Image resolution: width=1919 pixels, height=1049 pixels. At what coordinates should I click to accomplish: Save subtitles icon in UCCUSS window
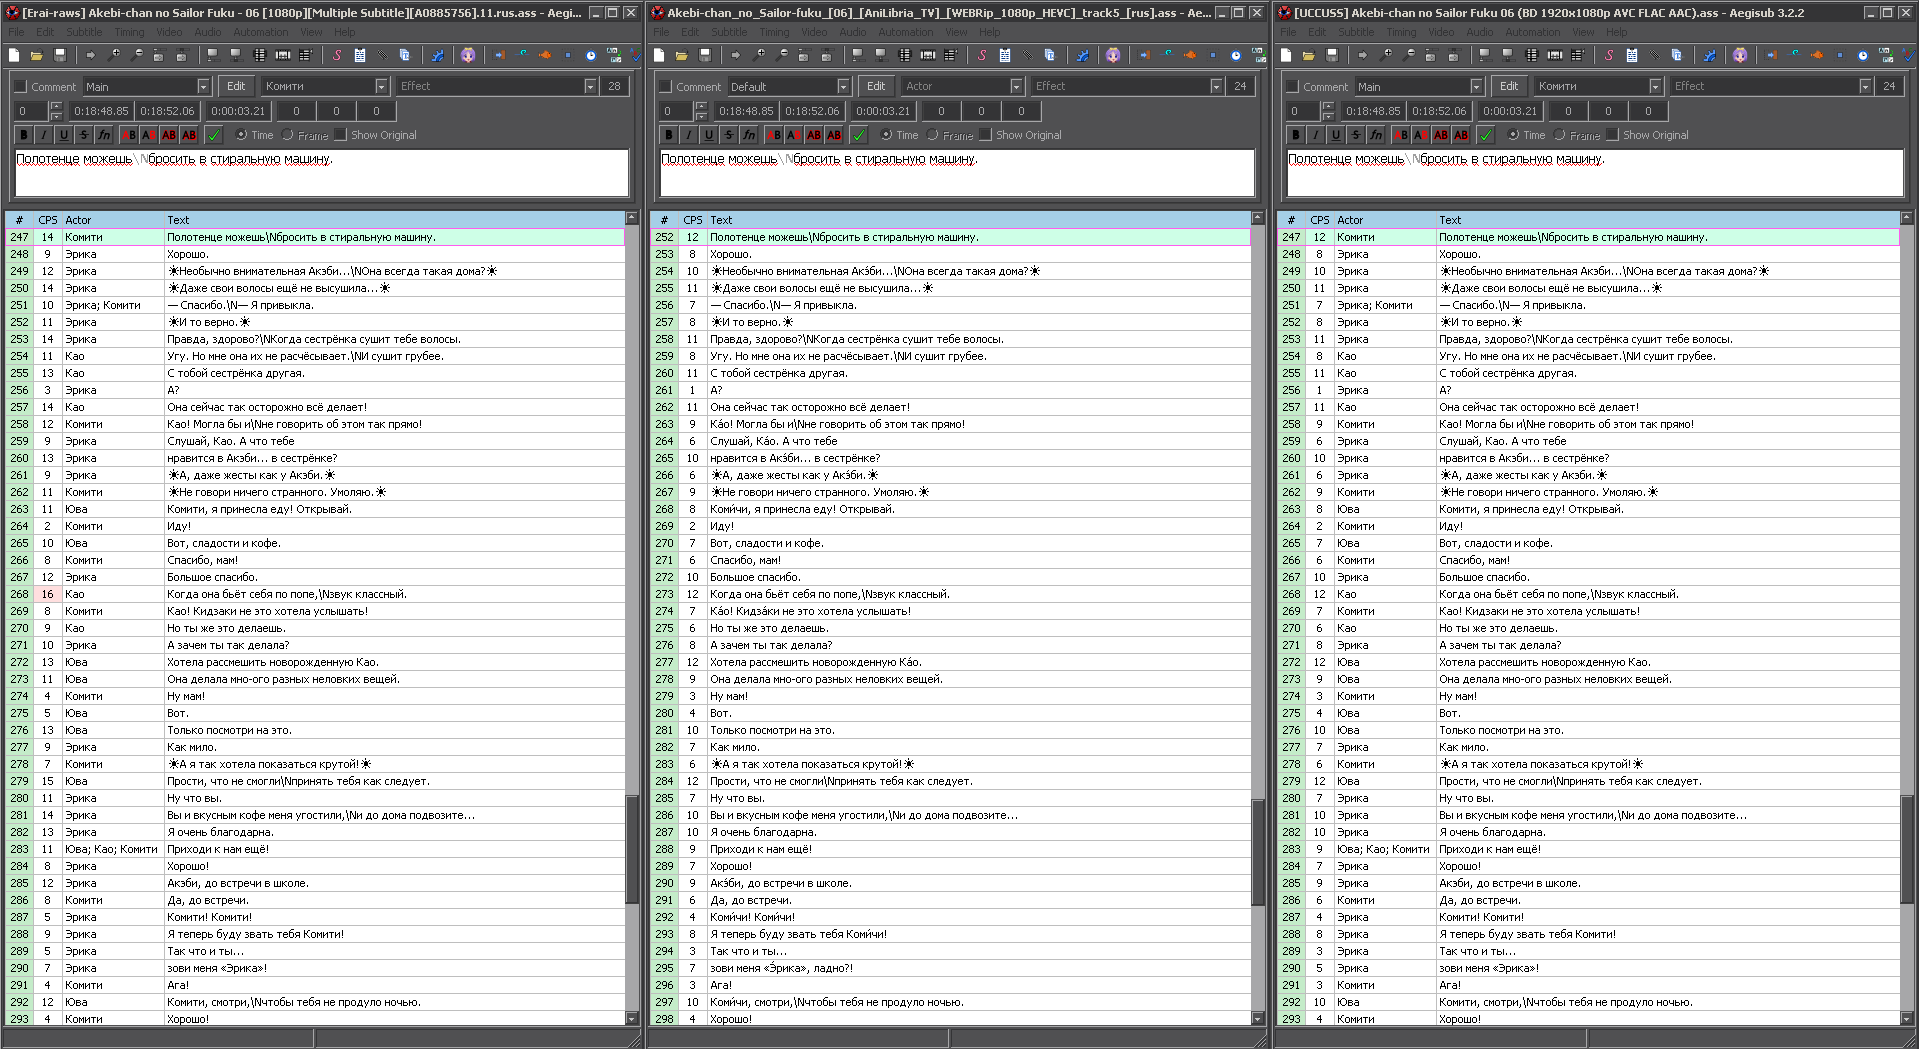[x=1332, y=55]
